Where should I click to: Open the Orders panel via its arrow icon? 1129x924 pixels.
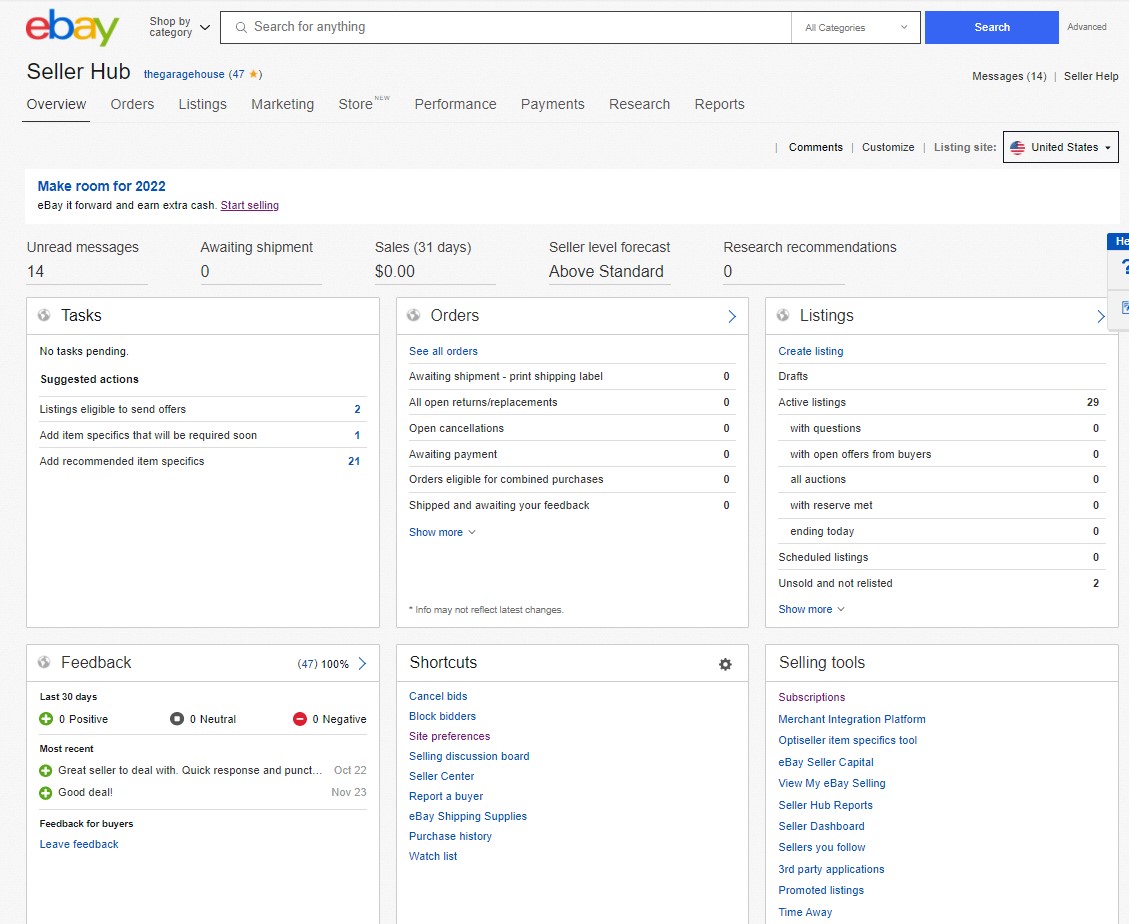tap(732, 315)
